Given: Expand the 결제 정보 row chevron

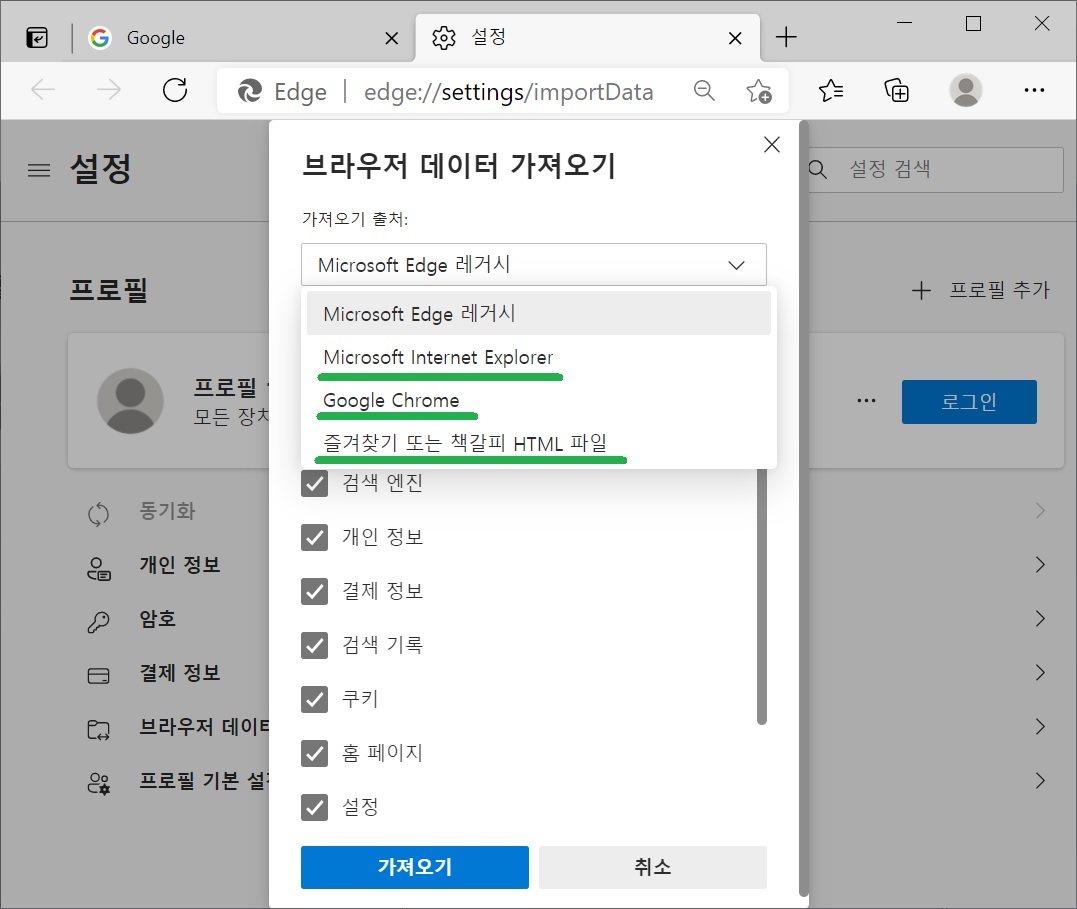Looking at the screenshot, I should click(x=1041, y=673).
